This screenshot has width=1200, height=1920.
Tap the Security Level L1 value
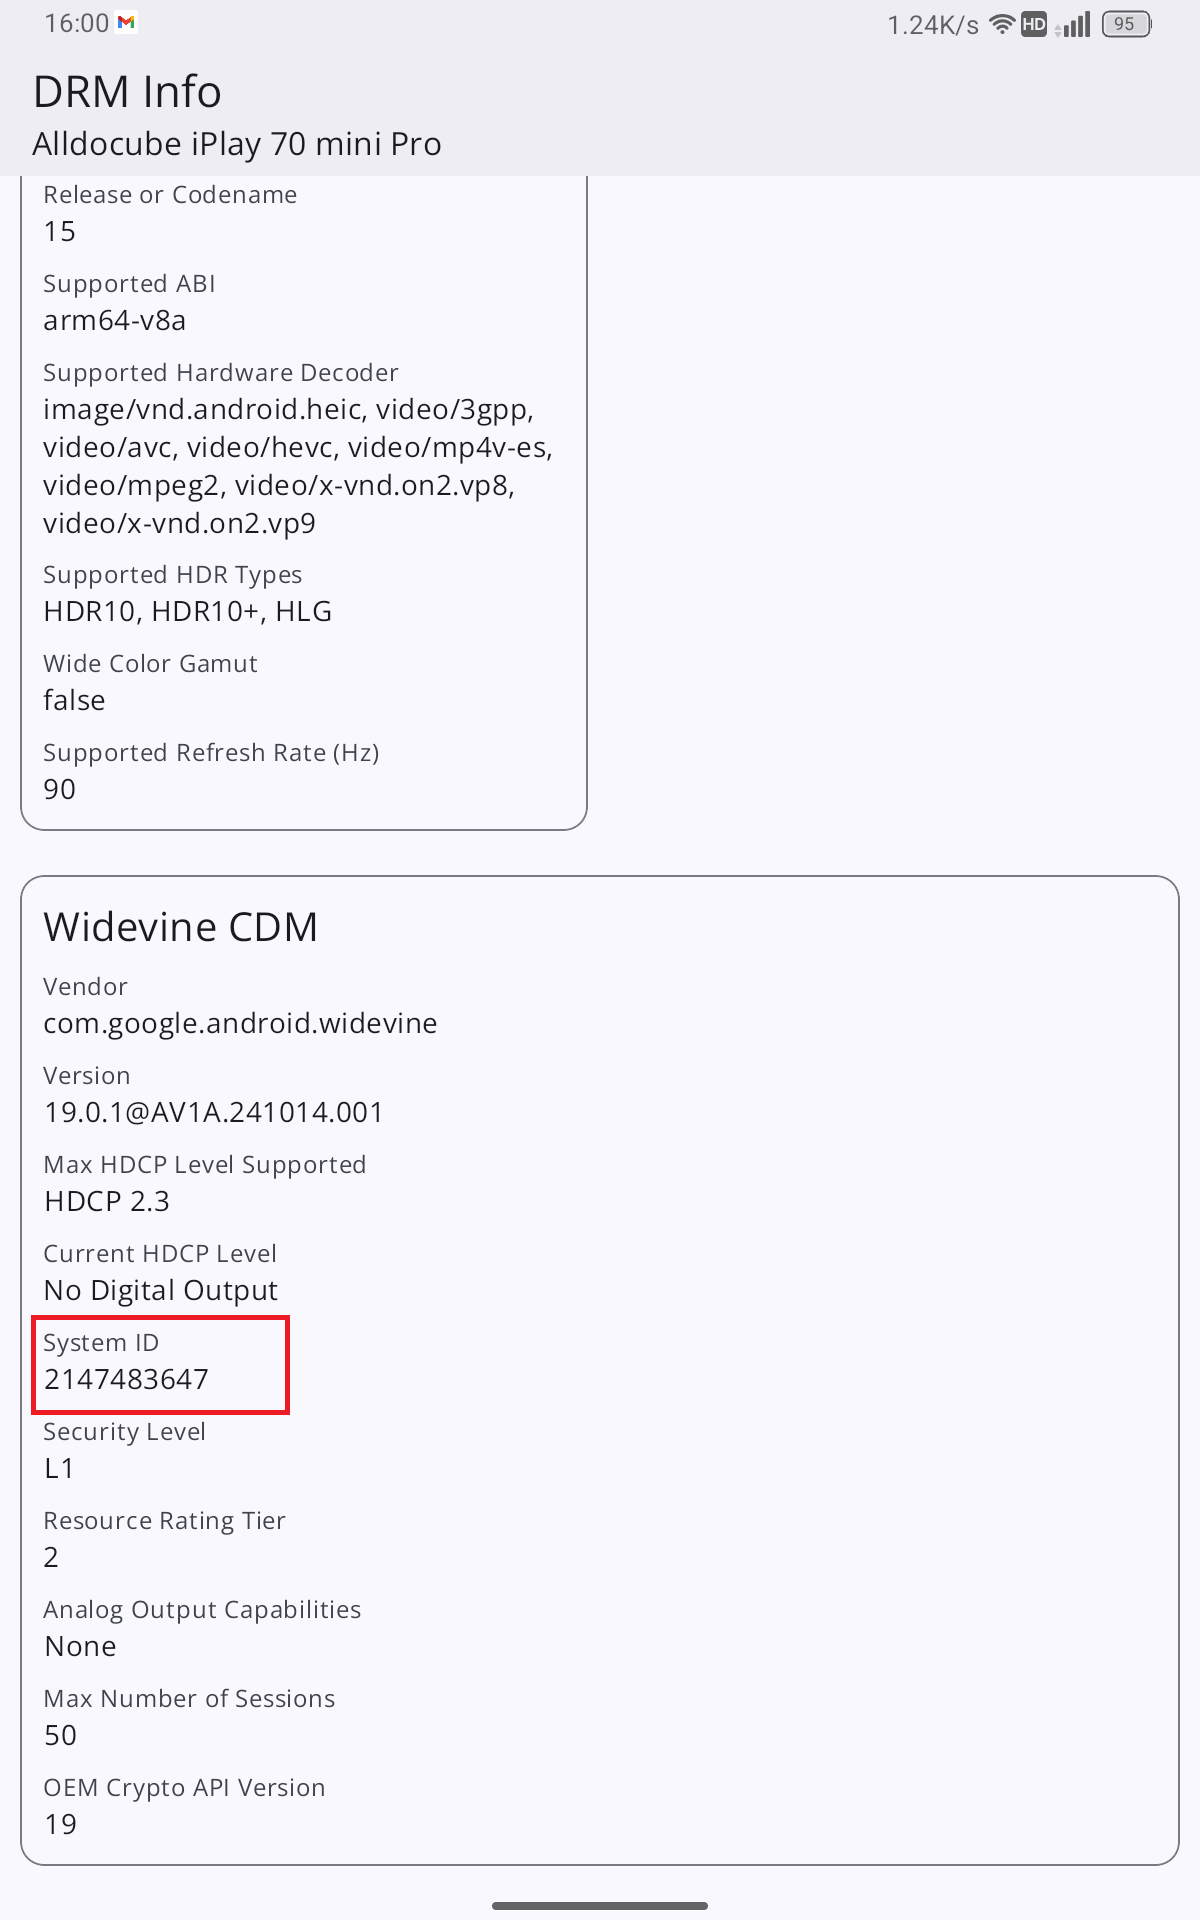tap(59, 1468)
